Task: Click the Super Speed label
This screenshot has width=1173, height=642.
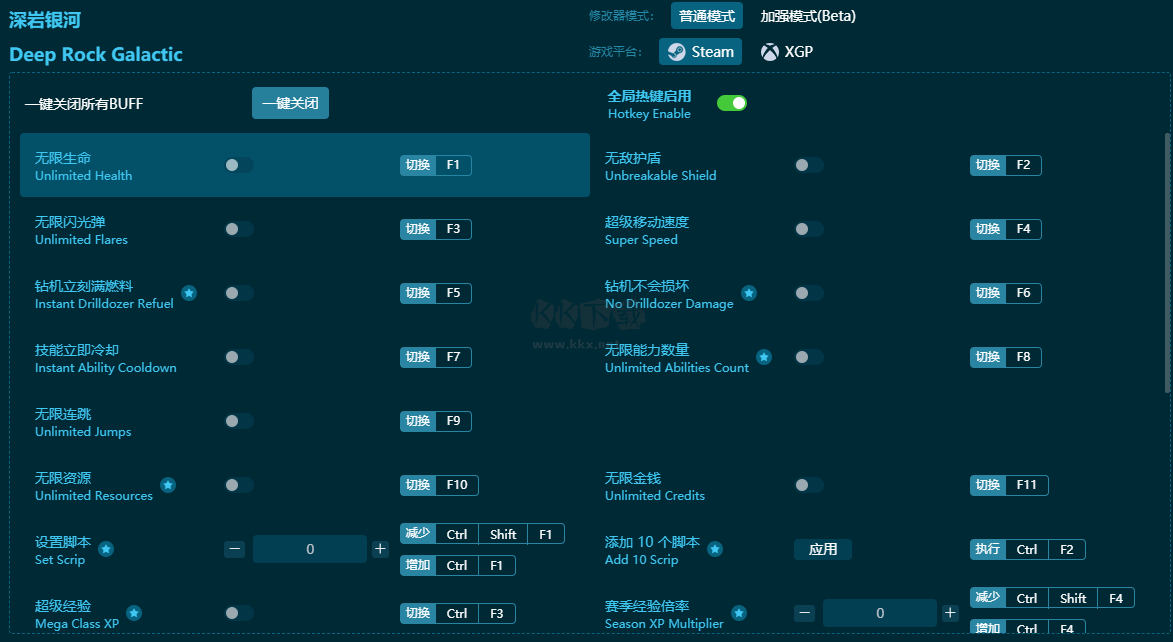Action: point(641,239)
